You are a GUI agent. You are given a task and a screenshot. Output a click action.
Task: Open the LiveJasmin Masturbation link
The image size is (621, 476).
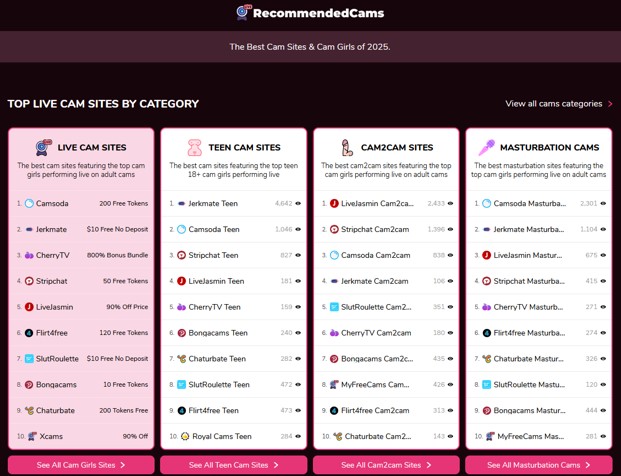pyautogui.click(x=528, y=255)
